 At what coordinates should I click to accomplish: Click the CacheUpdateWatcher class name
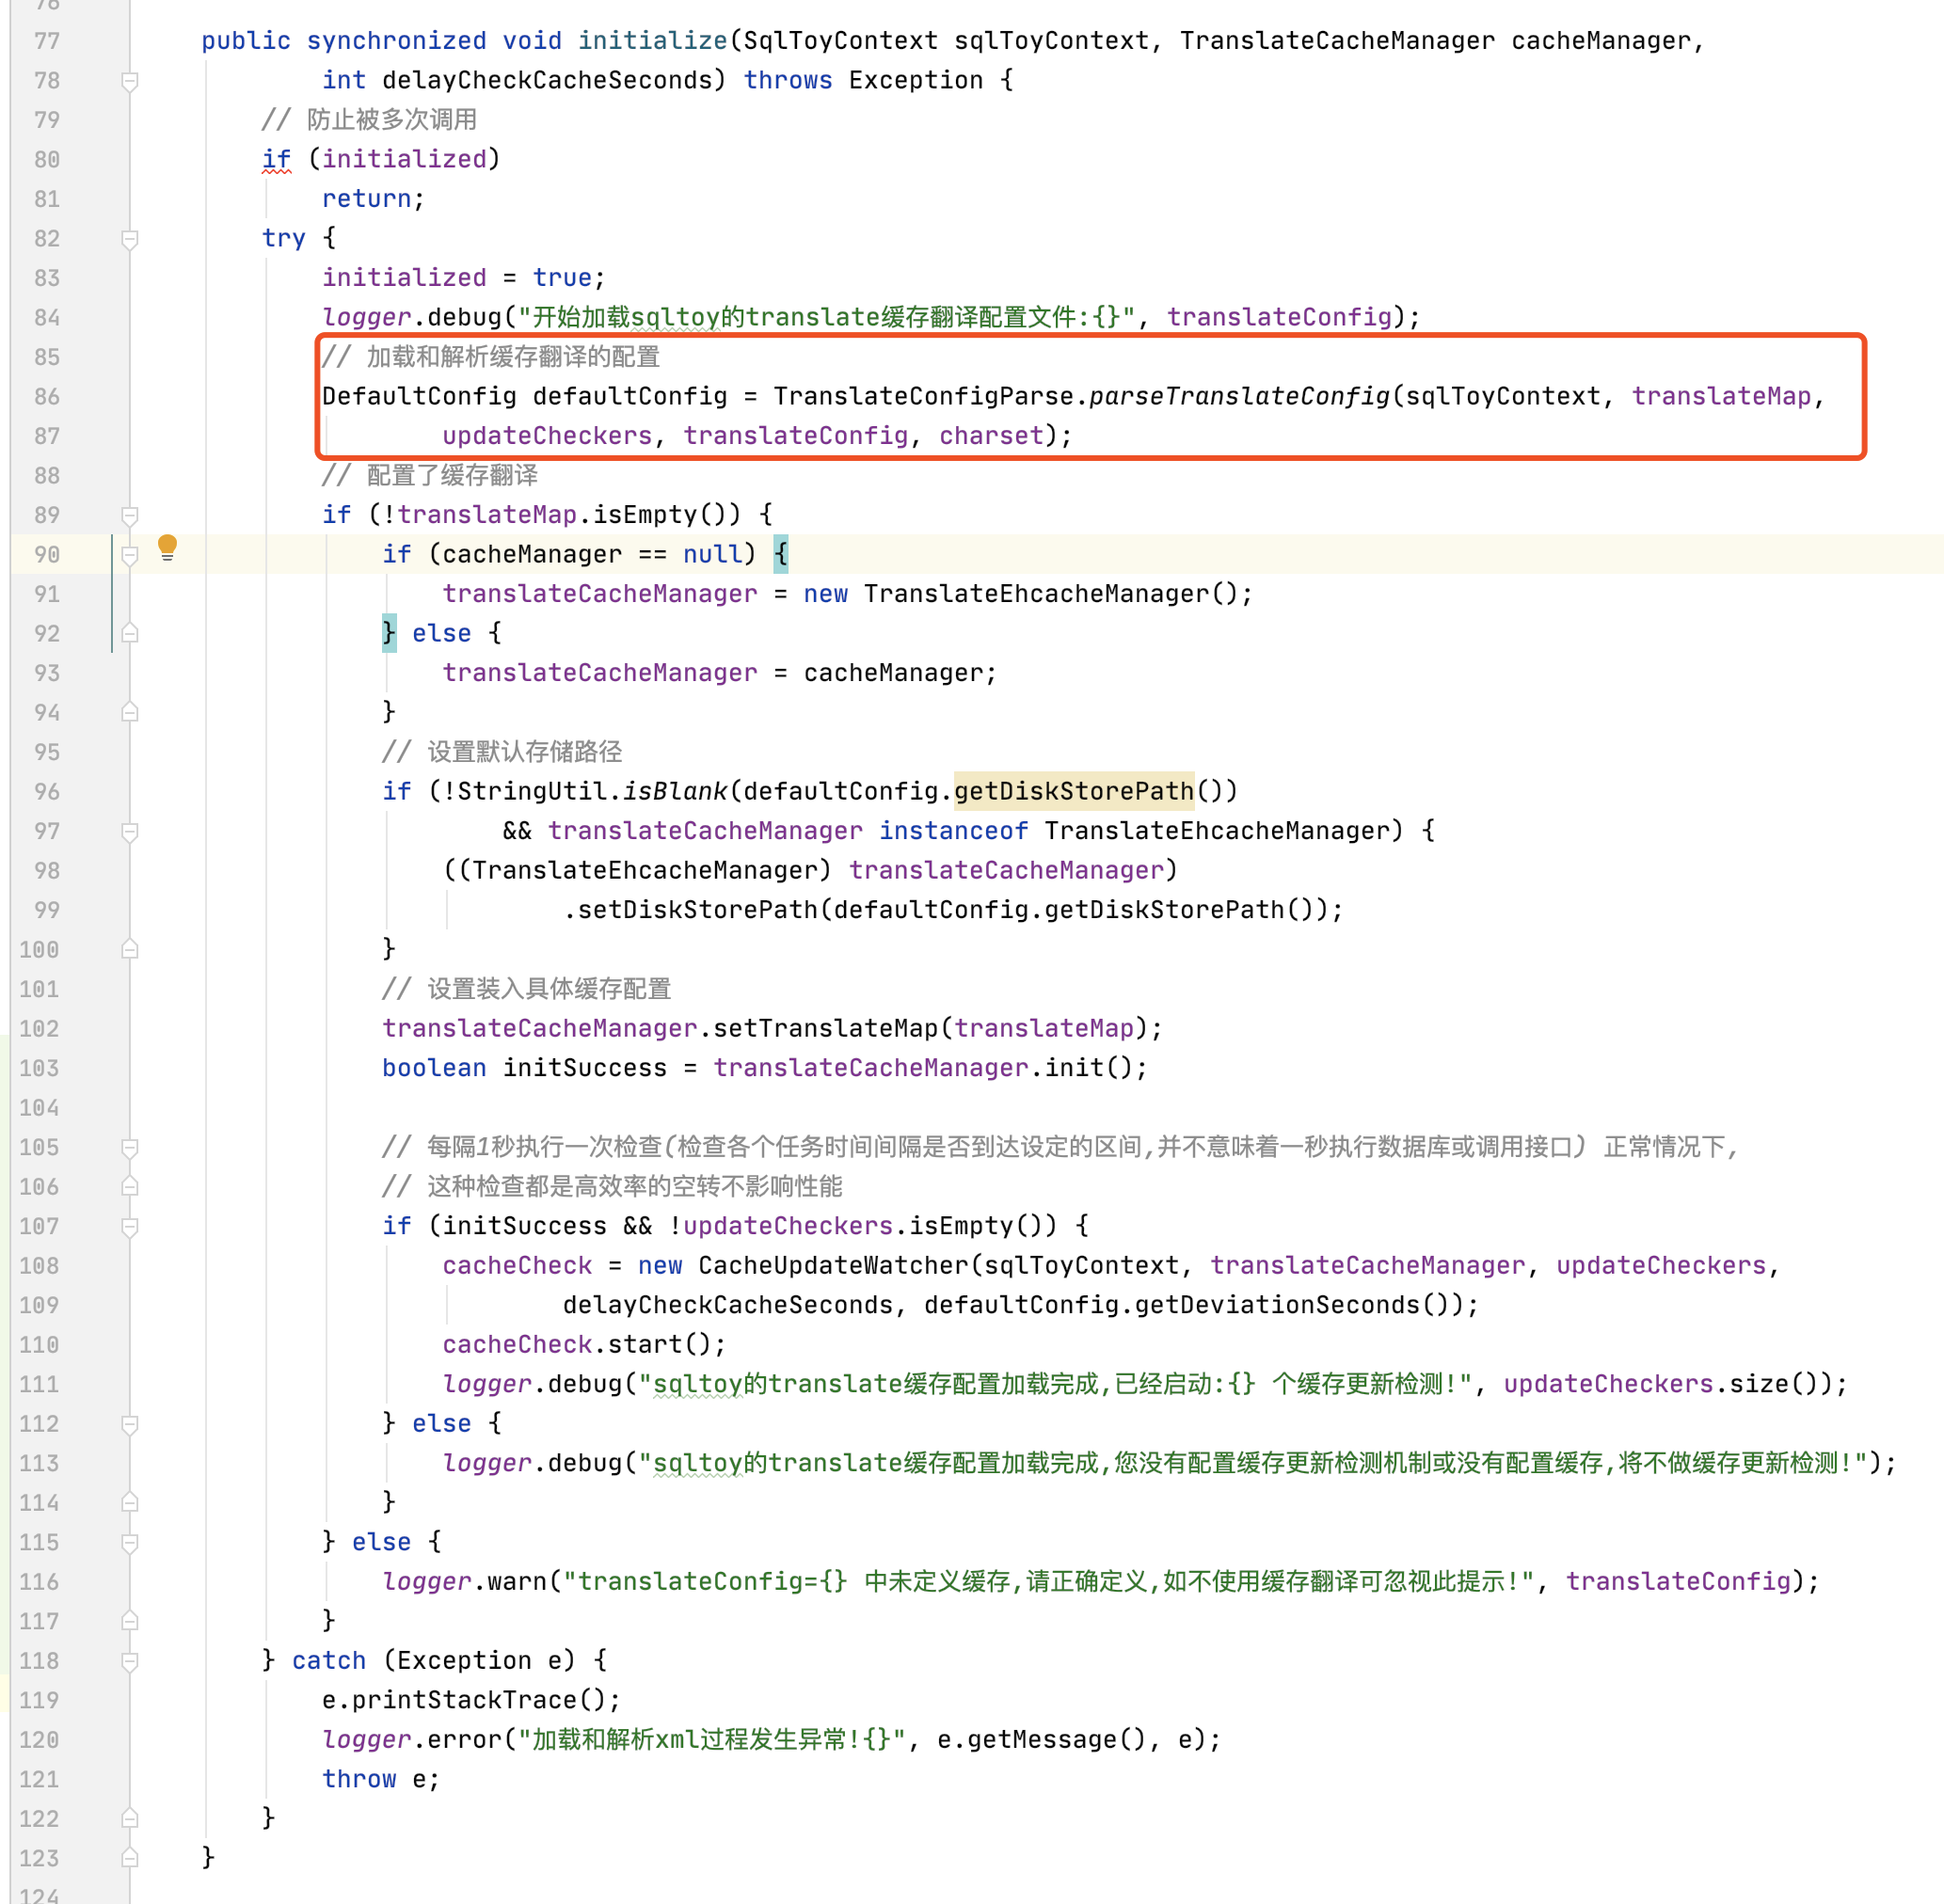833,1266
